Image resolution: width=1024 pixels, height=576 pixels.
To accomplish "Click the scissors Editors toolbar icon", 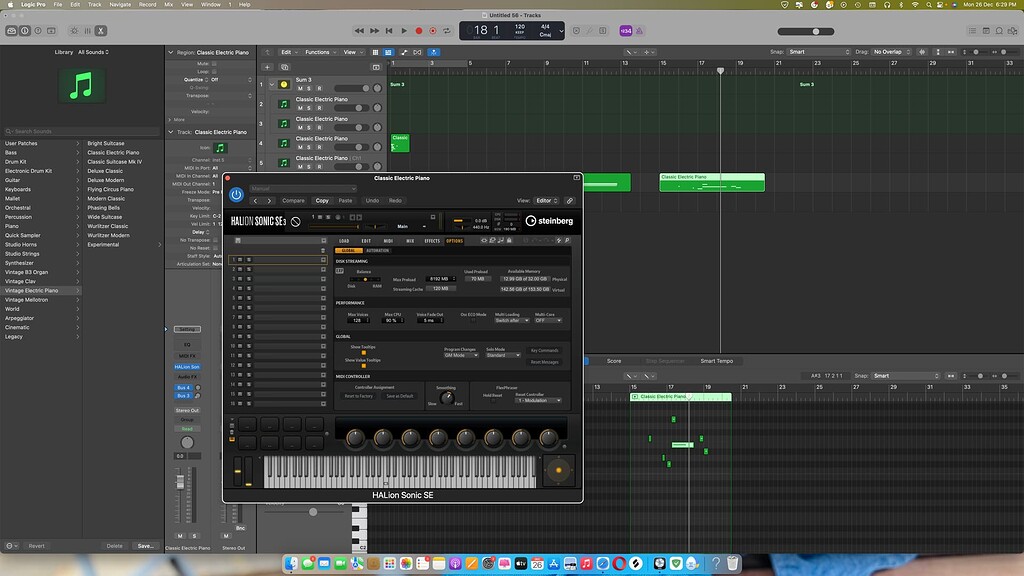I will pyautogui.click(x=101, y=31).
